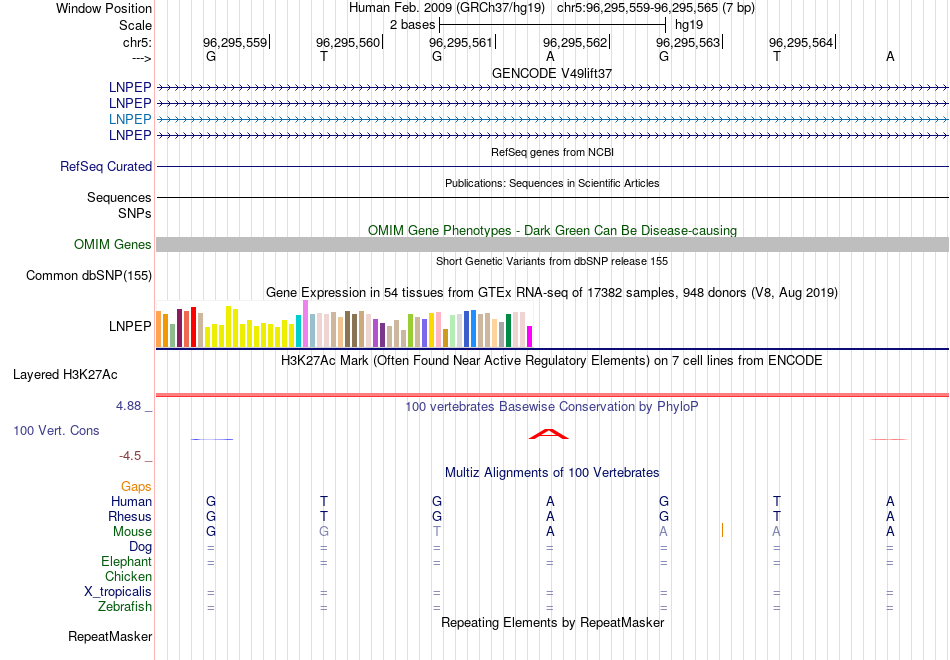Click the 100 Vert. Cons label

point(56,430)
